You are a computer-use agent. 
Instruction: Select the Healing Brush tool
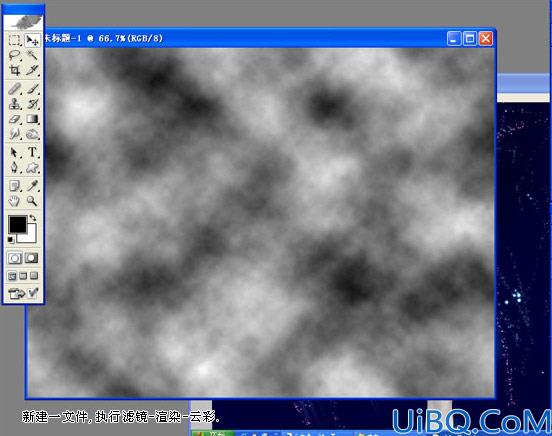tap(14, 89)
